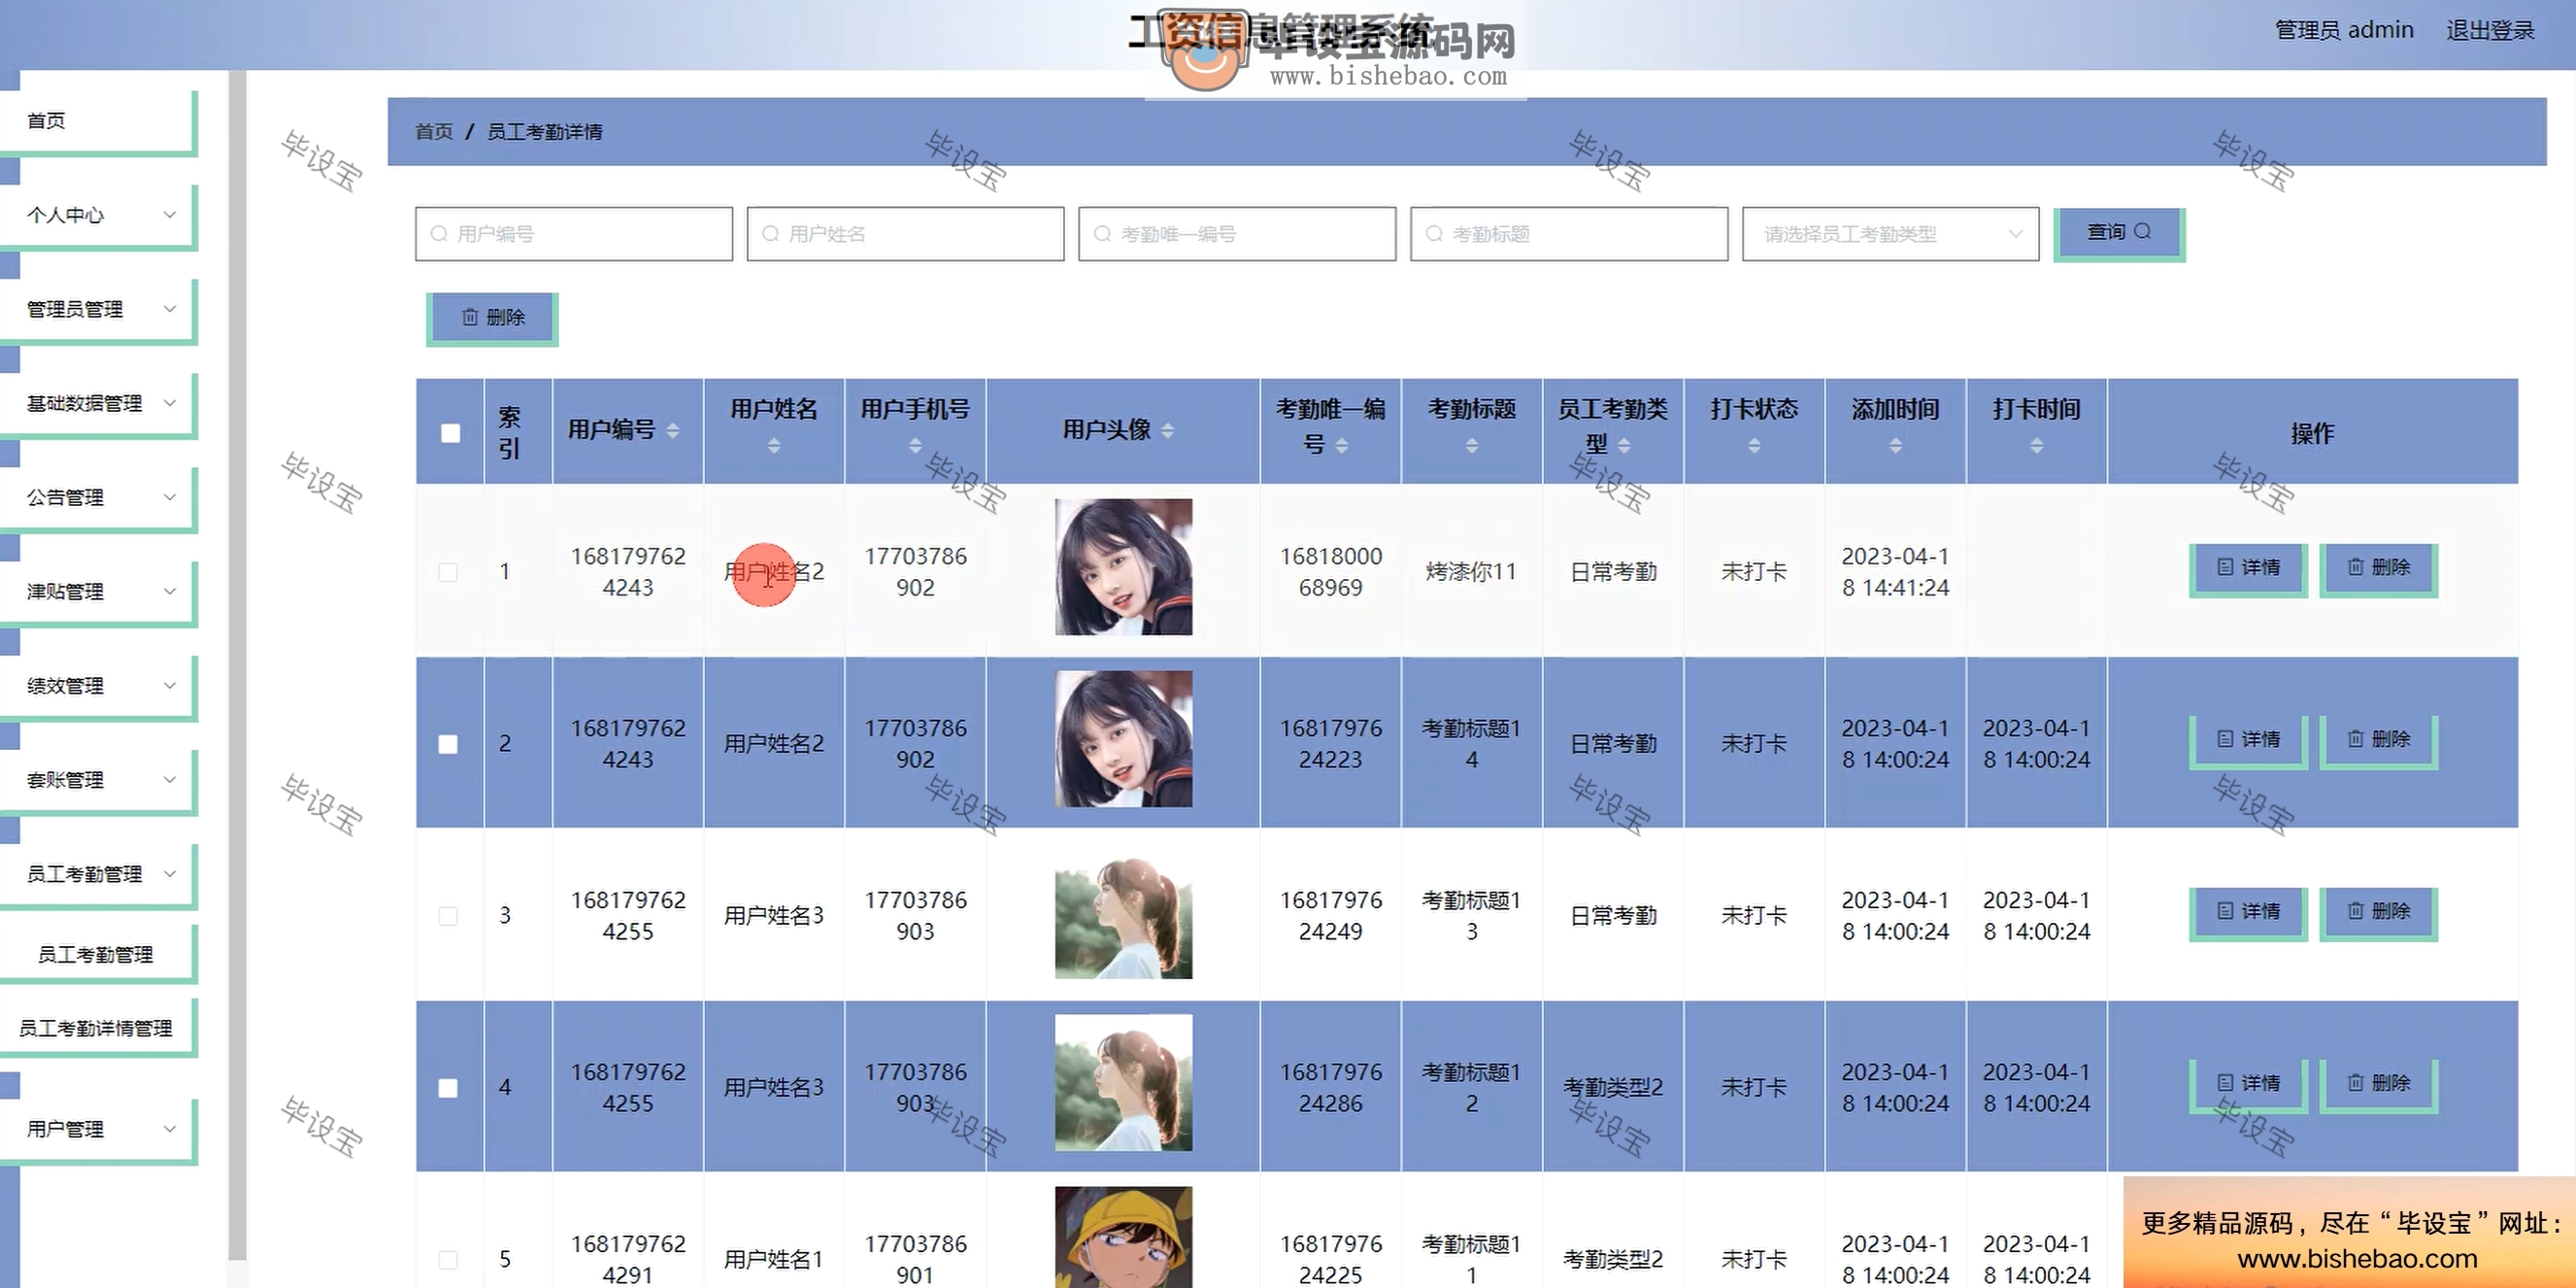Check the checkbox for row 2
The image size is (2576, 1288).
(448, 744)
